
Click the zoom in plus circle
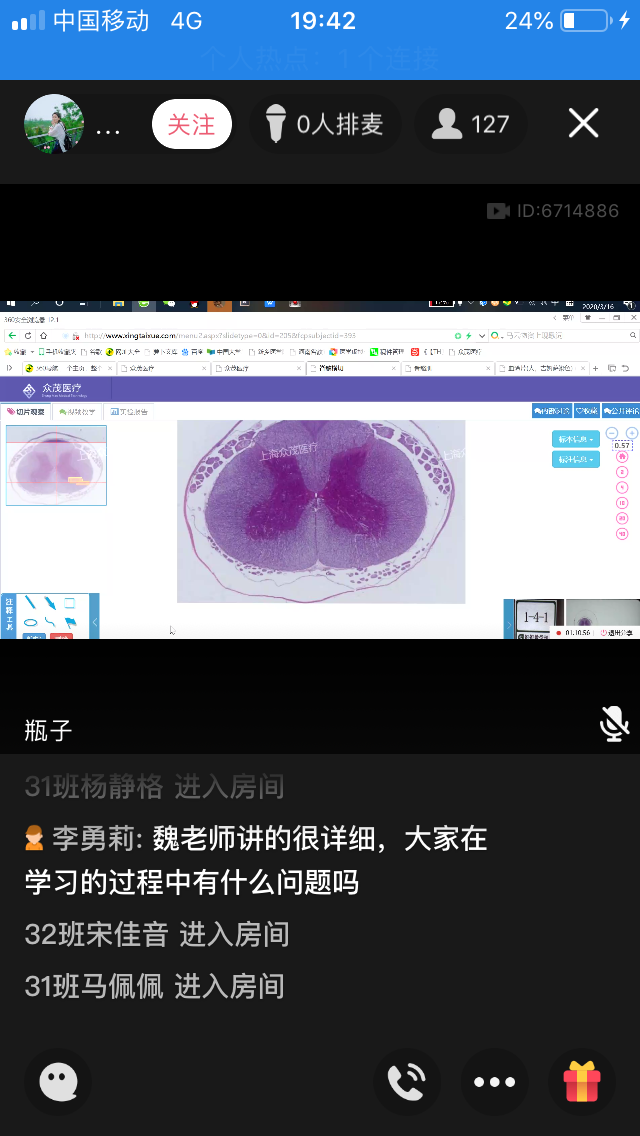click(631, 433)
